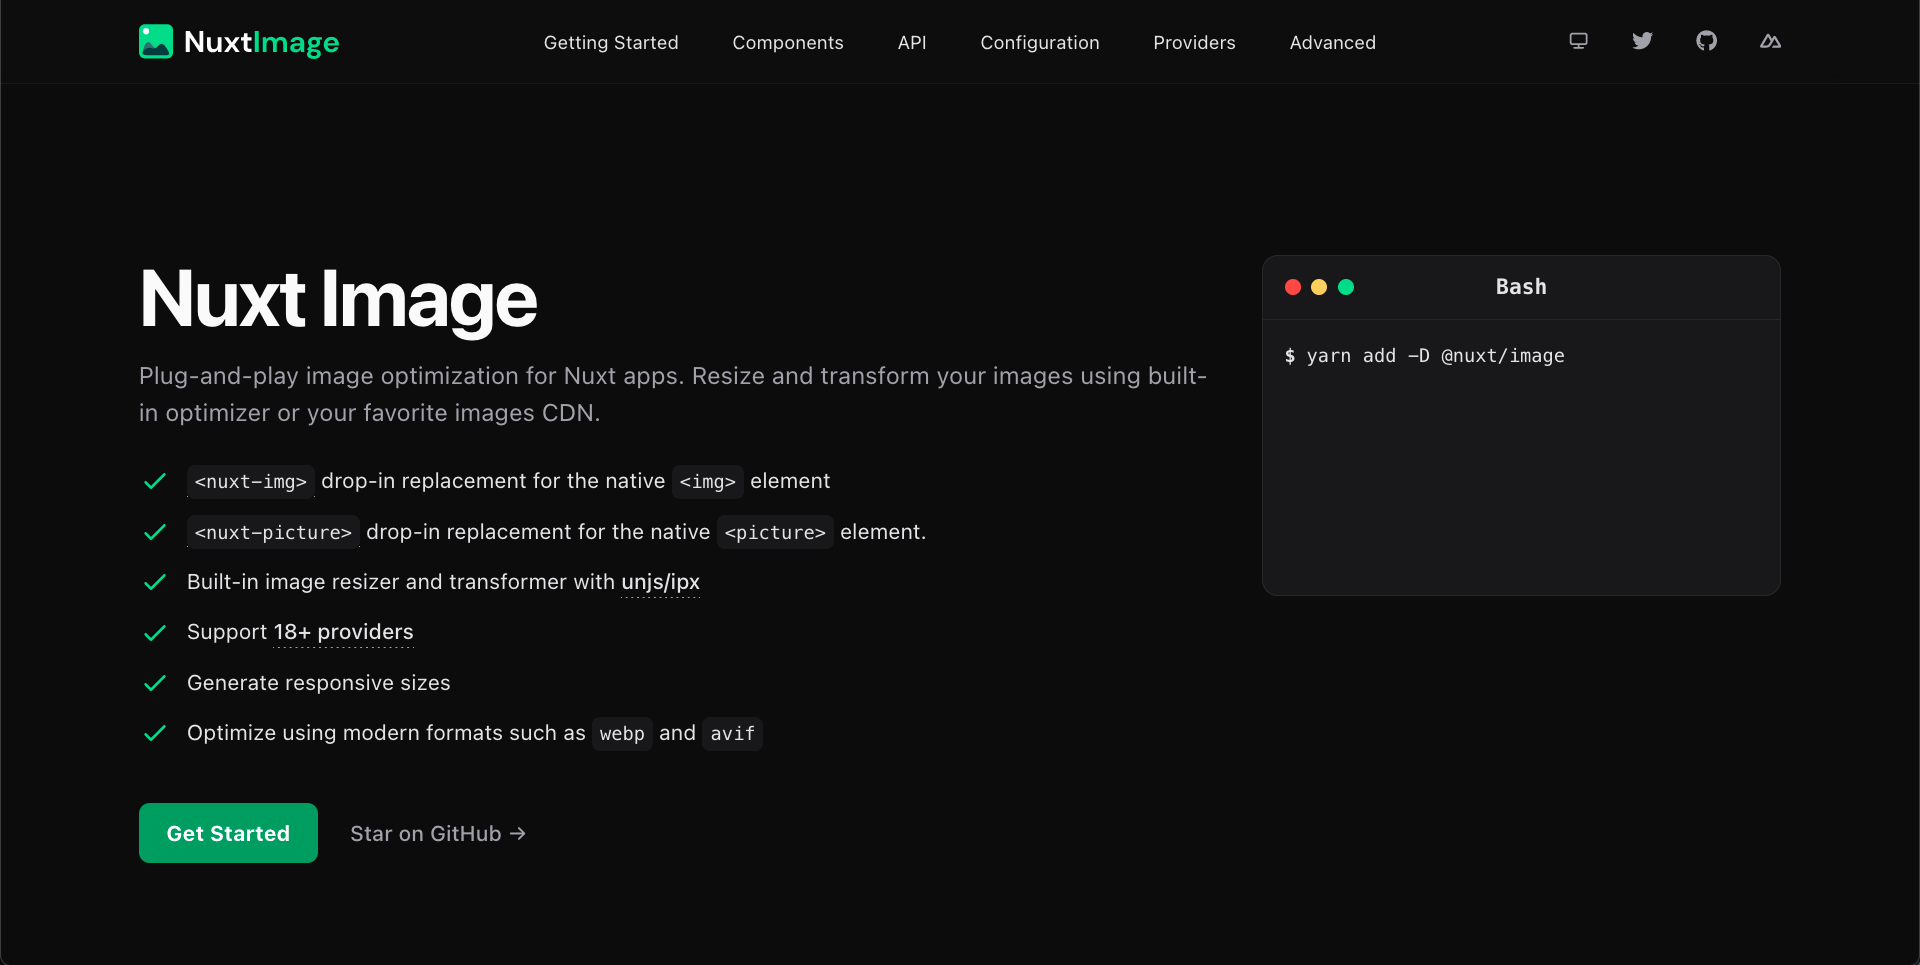Open the GitHub icon in header

pyautogui.click(x=1706, y=41)
